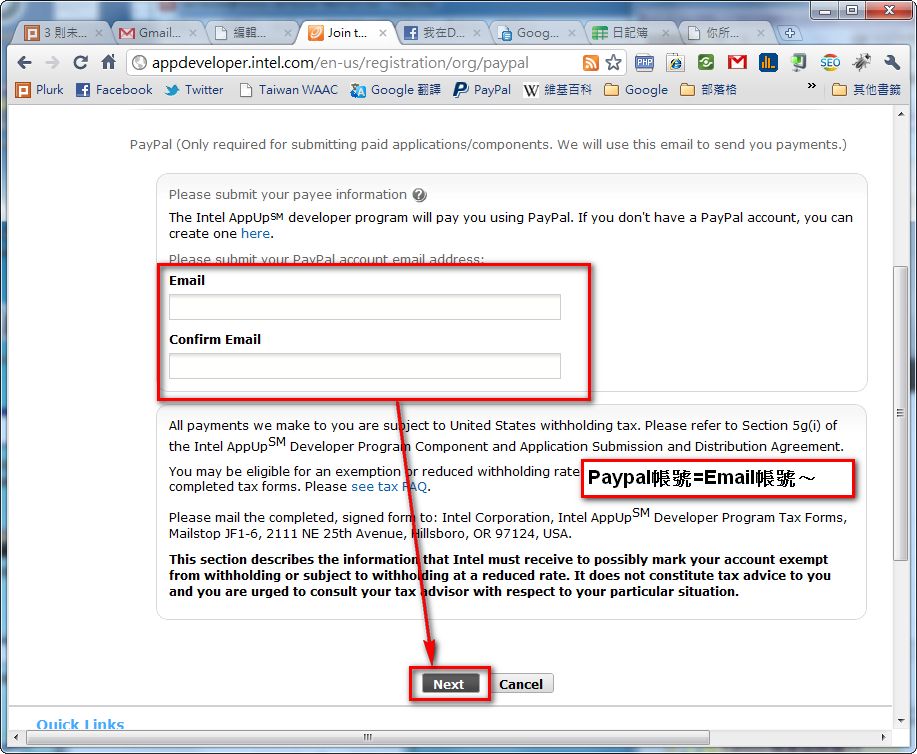Bookmark this page with the star icon
917x754 pixels.
coord(613,63)
